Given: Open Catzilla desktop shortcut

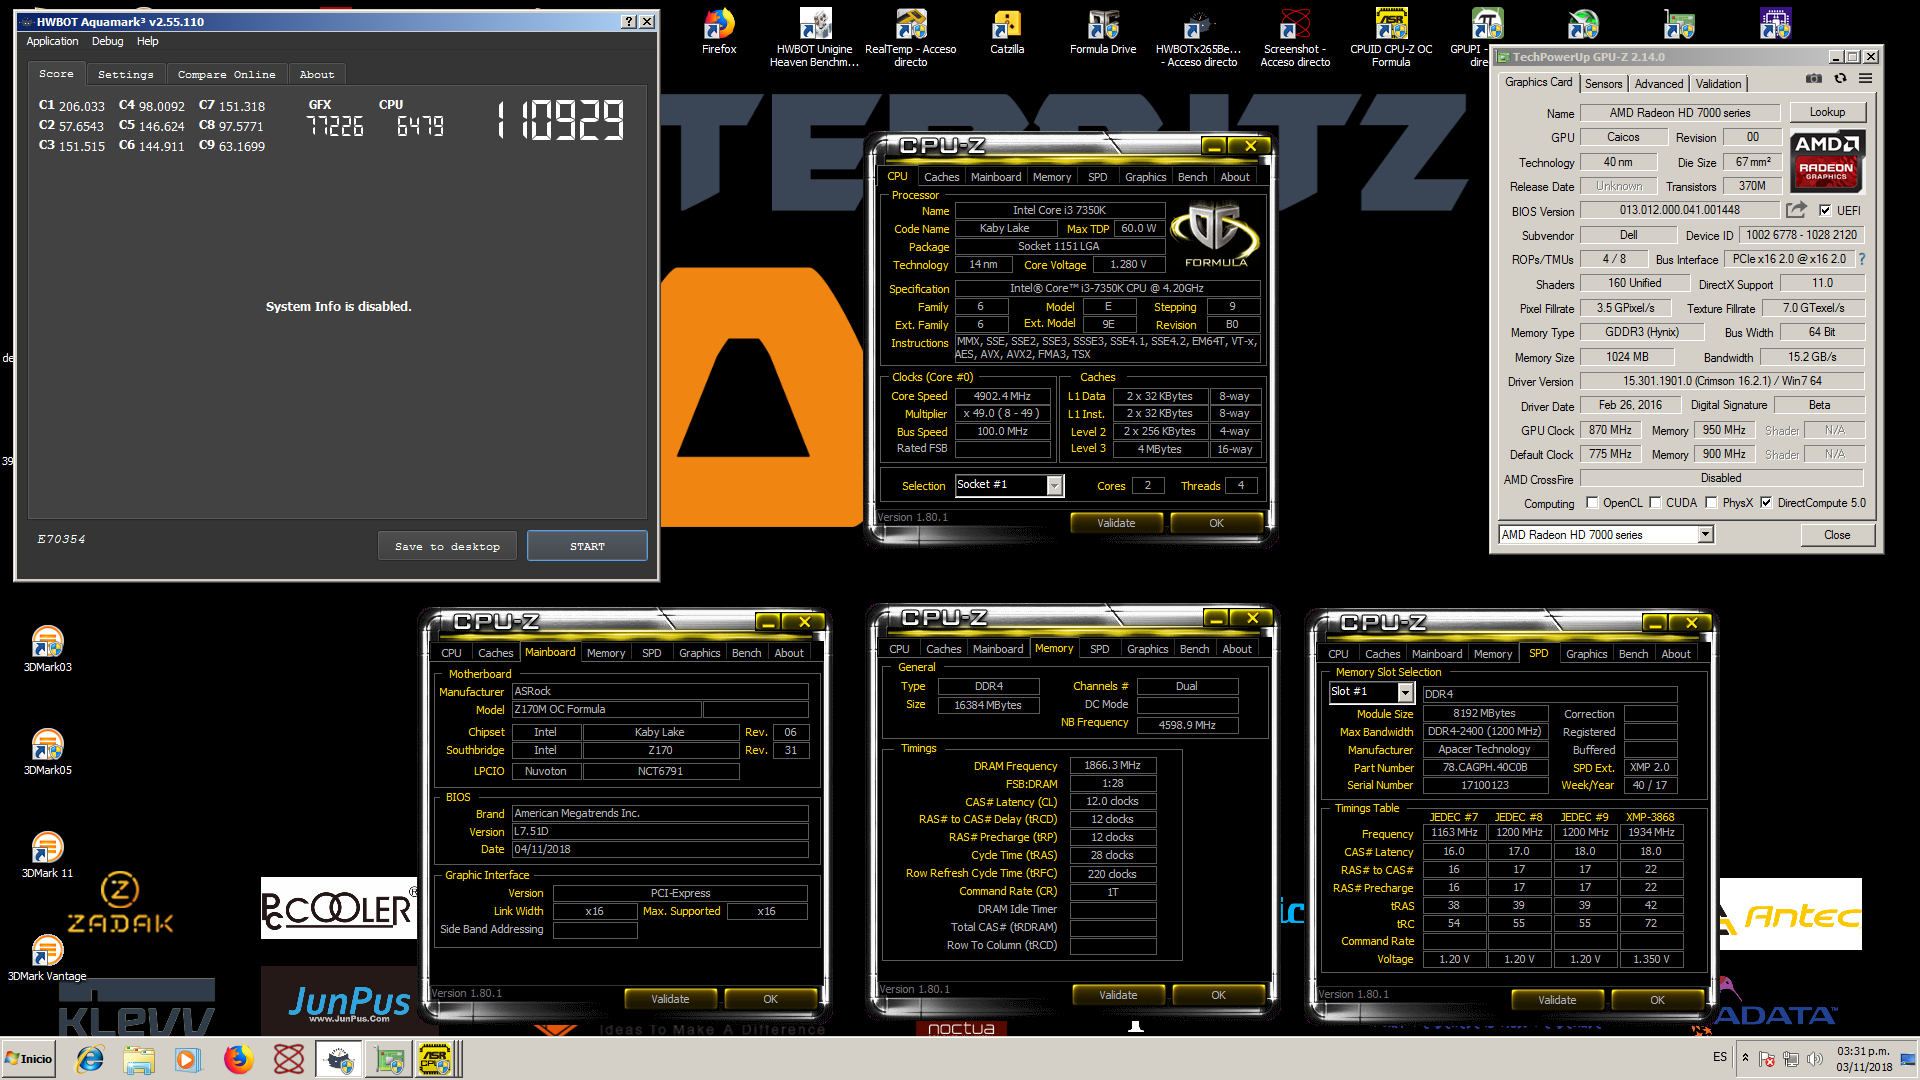Looking at the screenshot, I should click(1007, 31).
